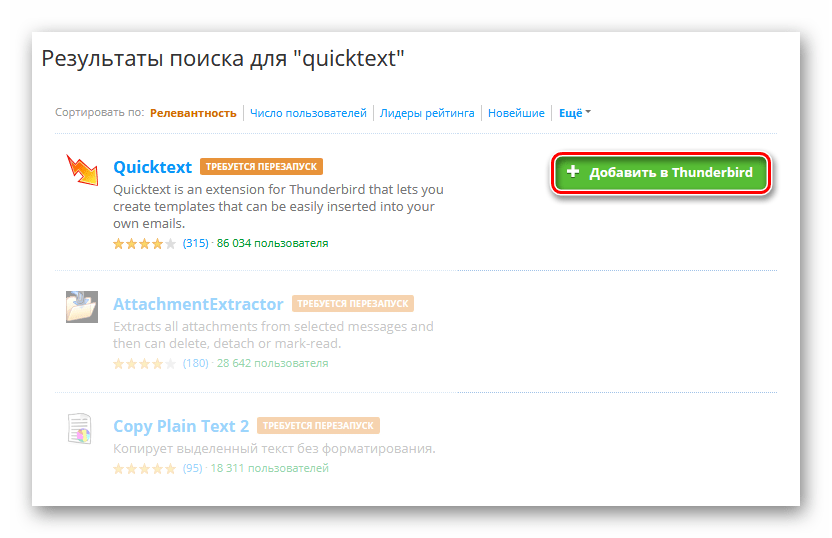This screenshot has width=832, height=538.
Task: Click the Copy Plain Text 2 star rating
Action: [x=145, y=468]
